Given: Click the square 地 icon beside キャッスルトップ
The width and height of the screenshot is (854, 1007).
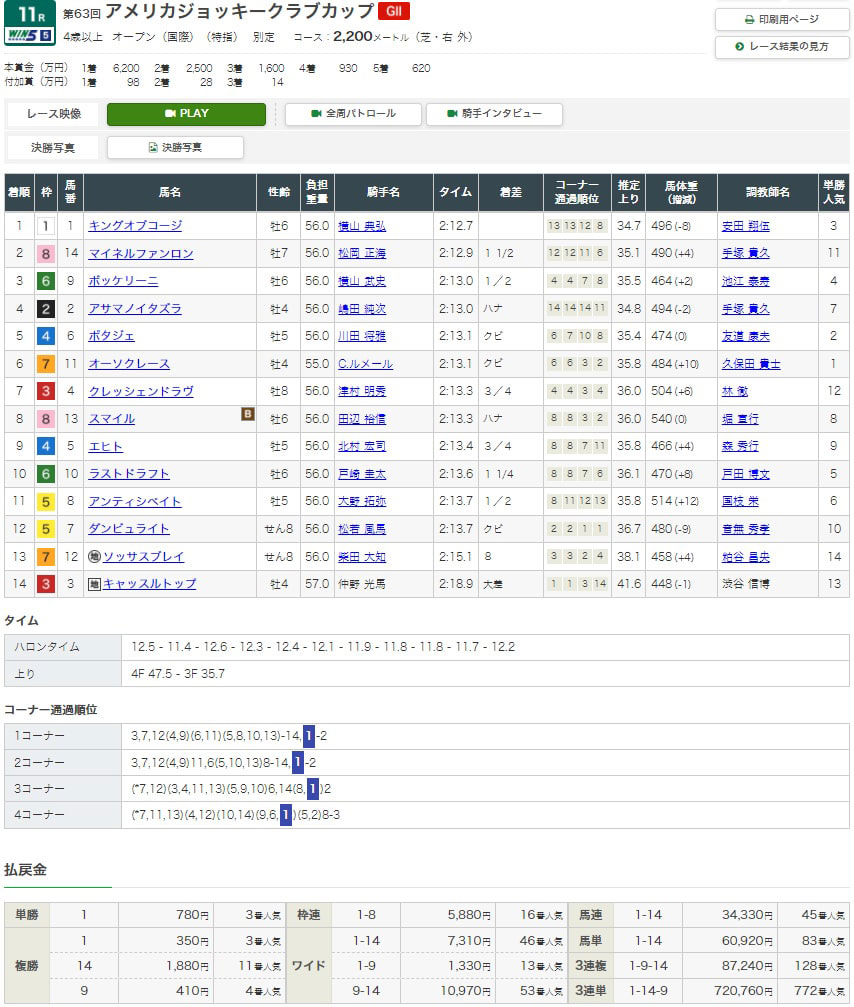Looking at the screenshot, I should (94, 584).
